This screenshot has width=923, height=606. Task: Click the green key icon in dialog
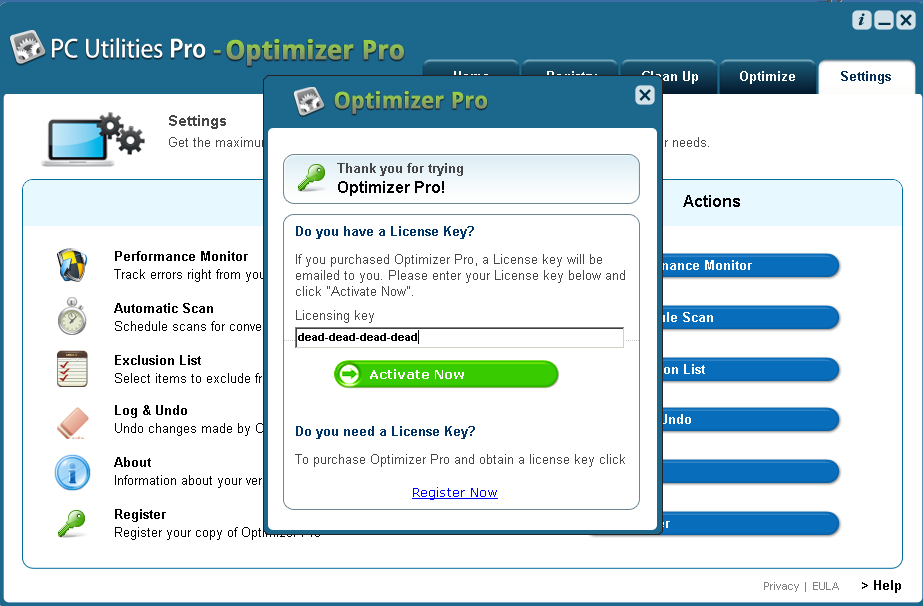(x=311, y=177)
